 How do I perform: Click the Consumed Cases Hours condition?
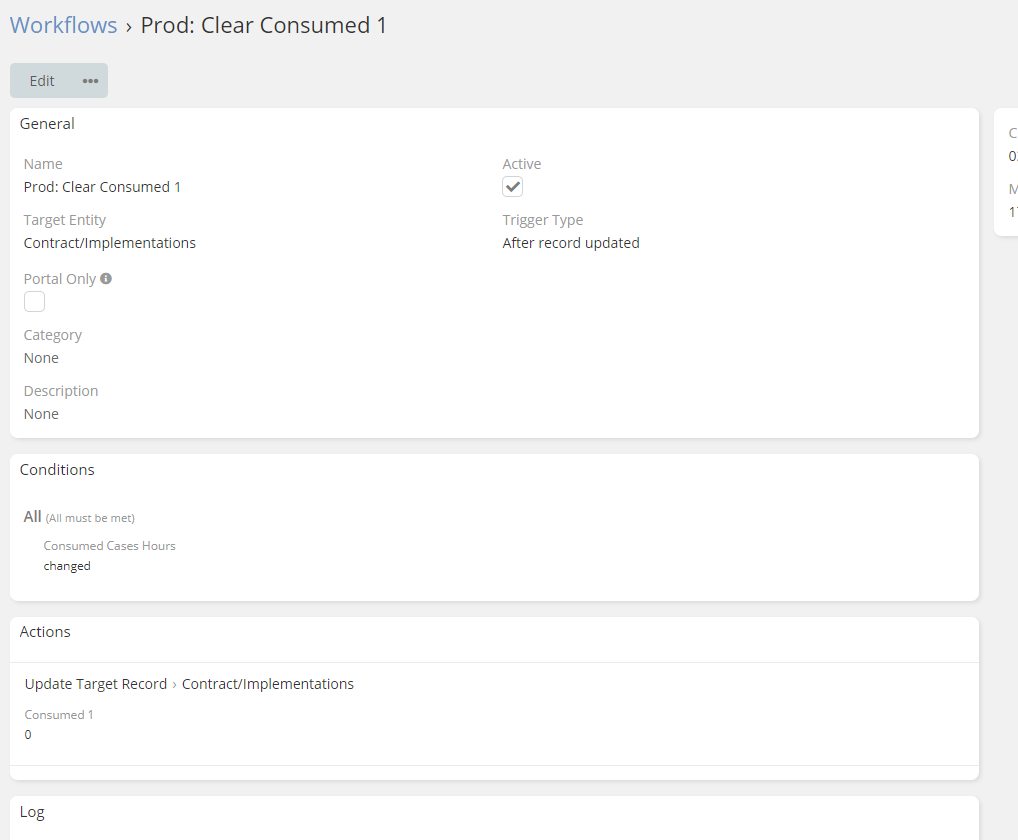[x=110, y=546]
